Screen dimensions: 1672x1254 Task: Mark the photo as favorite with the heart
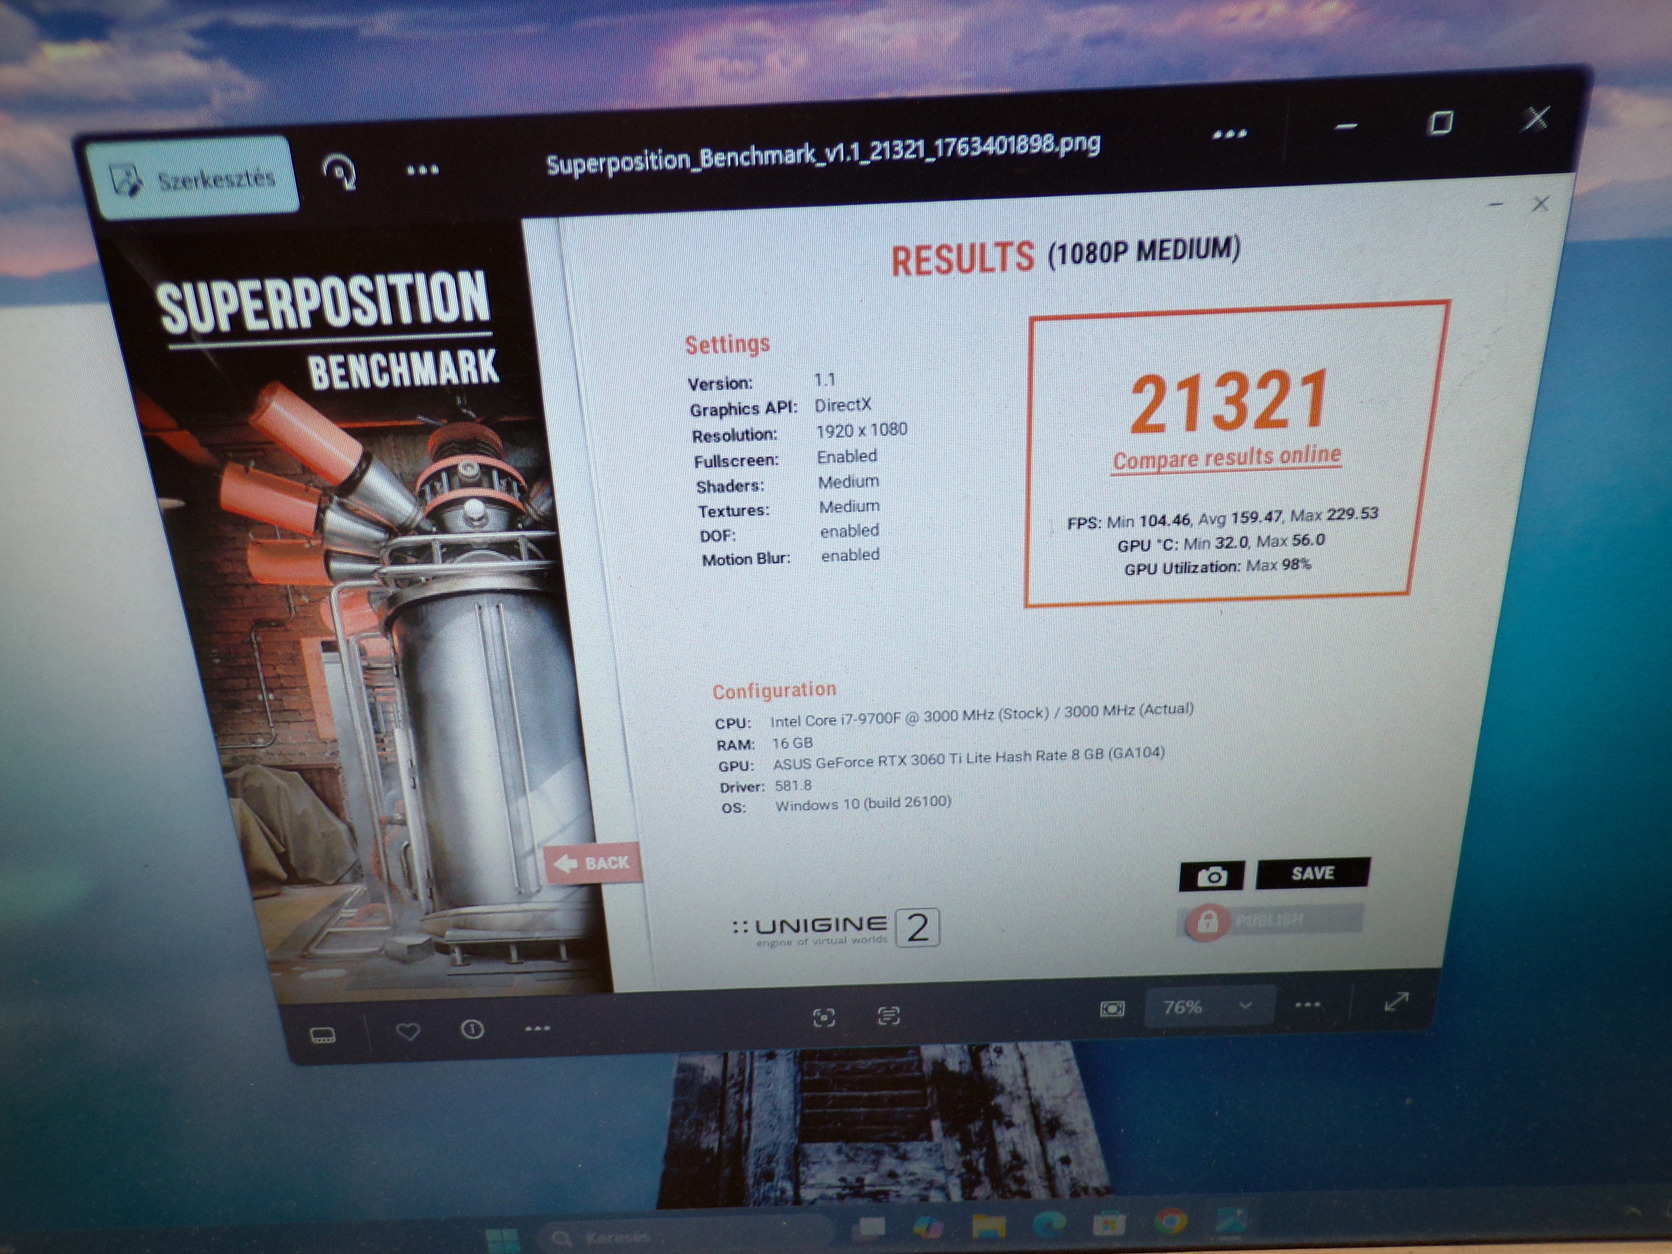pyautogui.click(x=408, y=1031)
